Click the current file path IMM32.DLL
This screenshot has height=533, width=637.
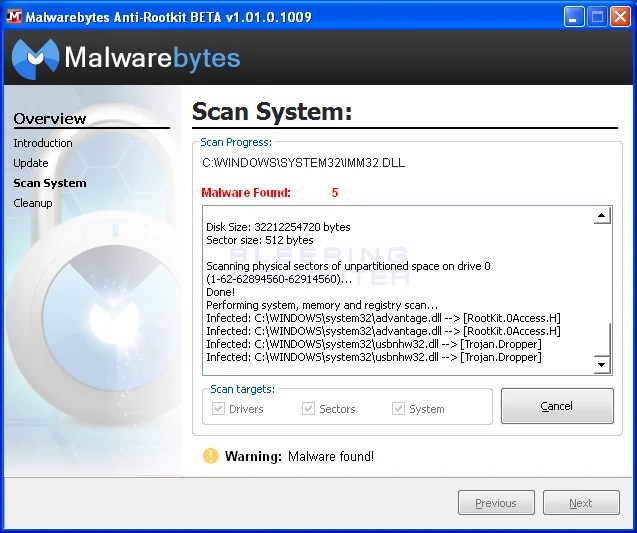[303, 163]
